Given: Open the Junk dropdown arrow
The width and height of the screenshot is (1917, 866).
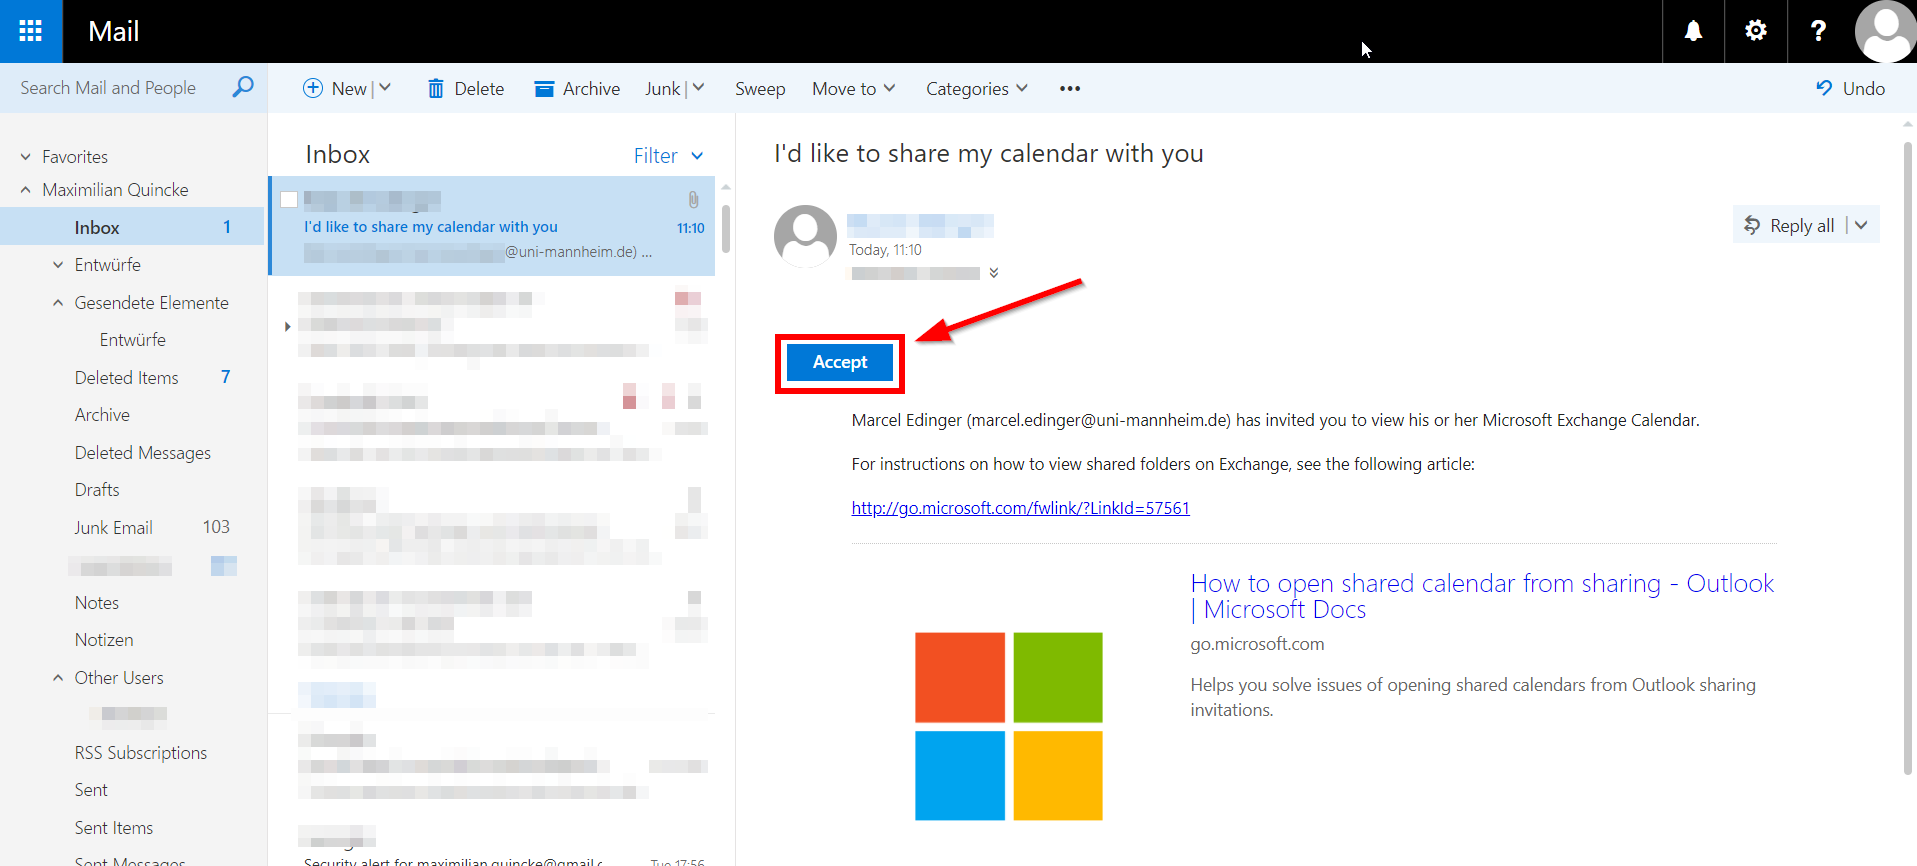Looking at the screenshot, I should tap(699, 88).
